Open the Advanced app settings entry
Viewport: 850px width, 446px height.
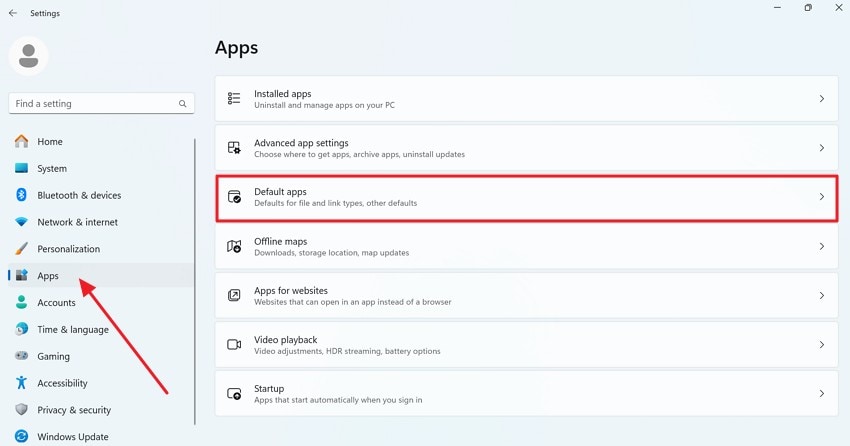pos(526,148)
